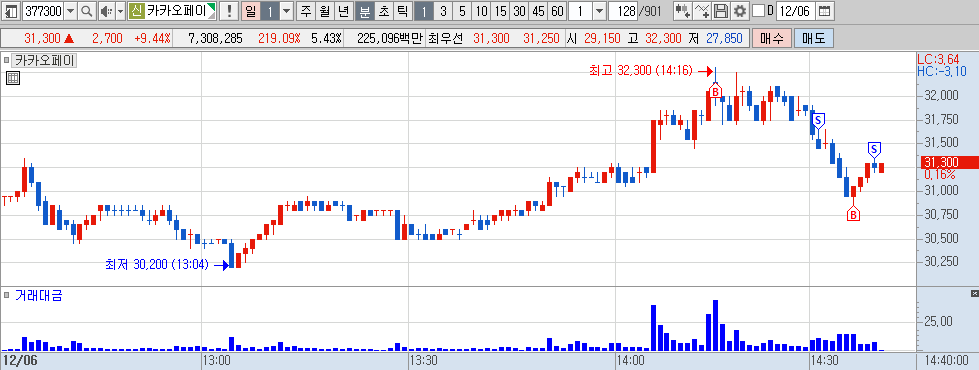Click the red B marker at high price
The width and height of the screenshot is (979, 370).
pyautogui.click(x=716, y=92)
